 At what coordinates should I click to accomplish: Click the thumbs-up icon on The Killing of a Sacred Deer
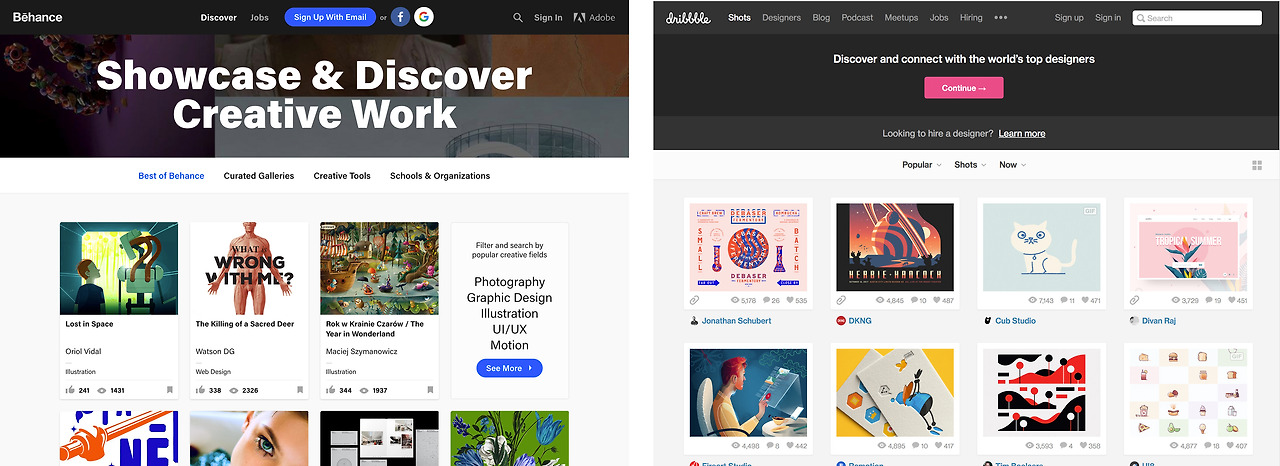pos(201,390)
